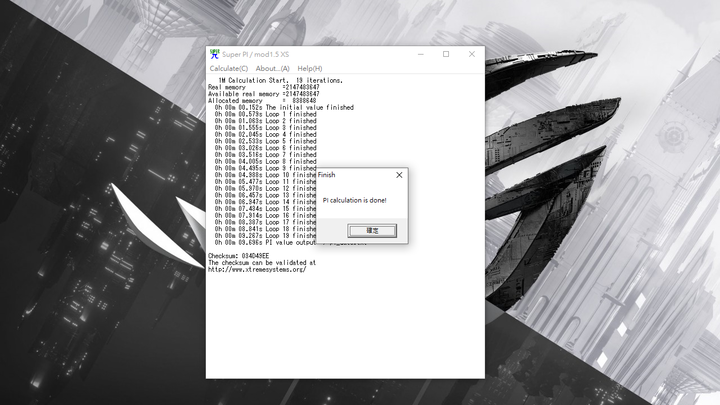
Task: Click the 'Allocated memory' line
Action: coord(262,101)
